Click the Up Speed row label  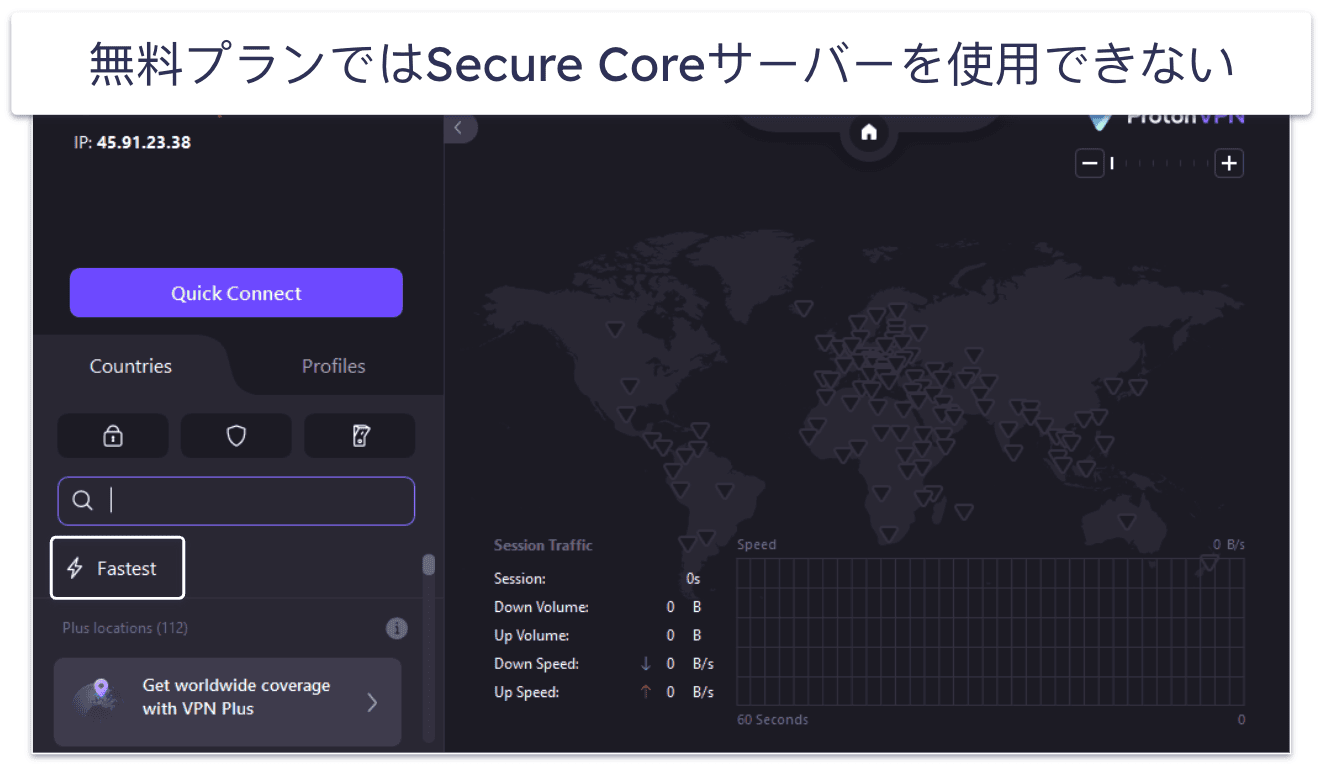click(526, 692)
